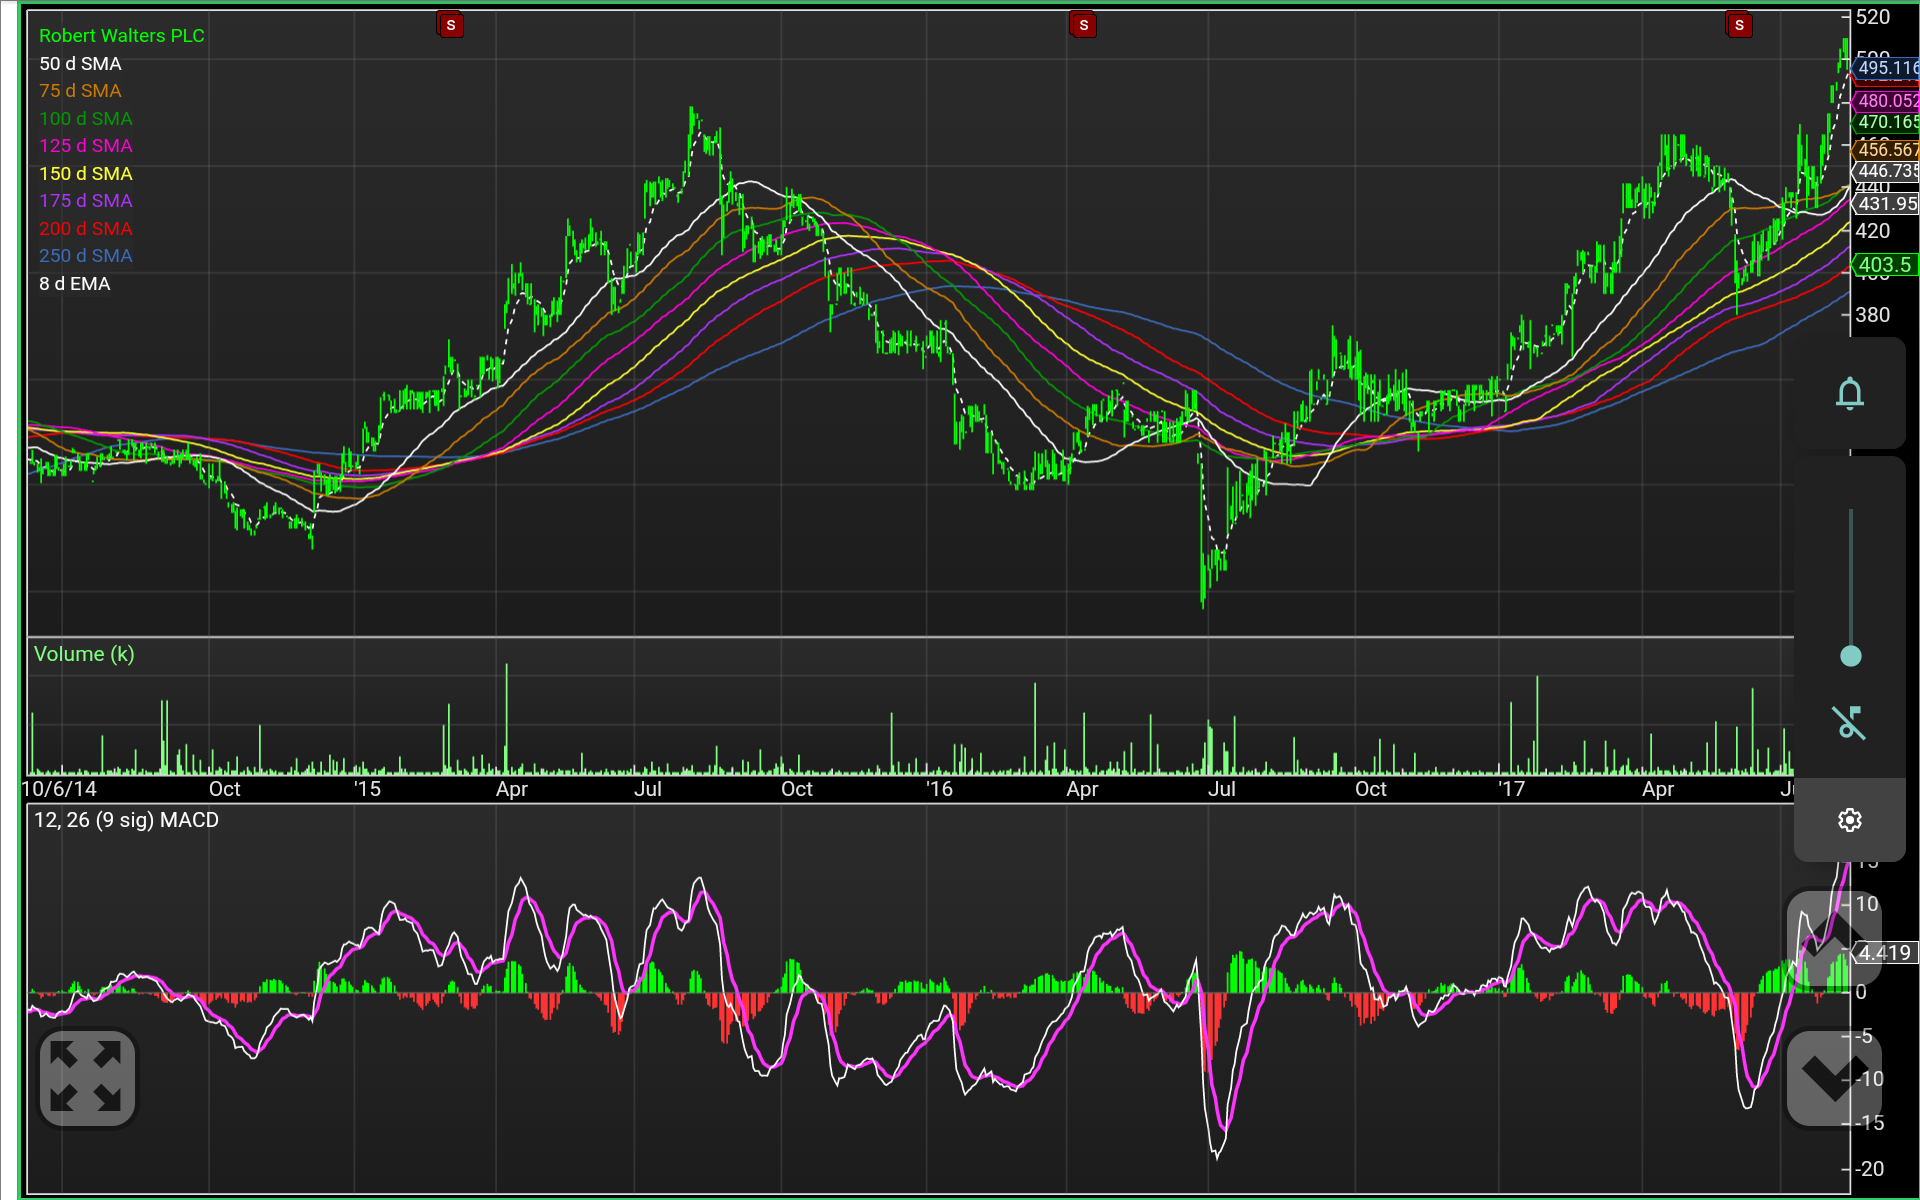
Task: Click the 470.165 green price tag
Action: click(1885, 122)
